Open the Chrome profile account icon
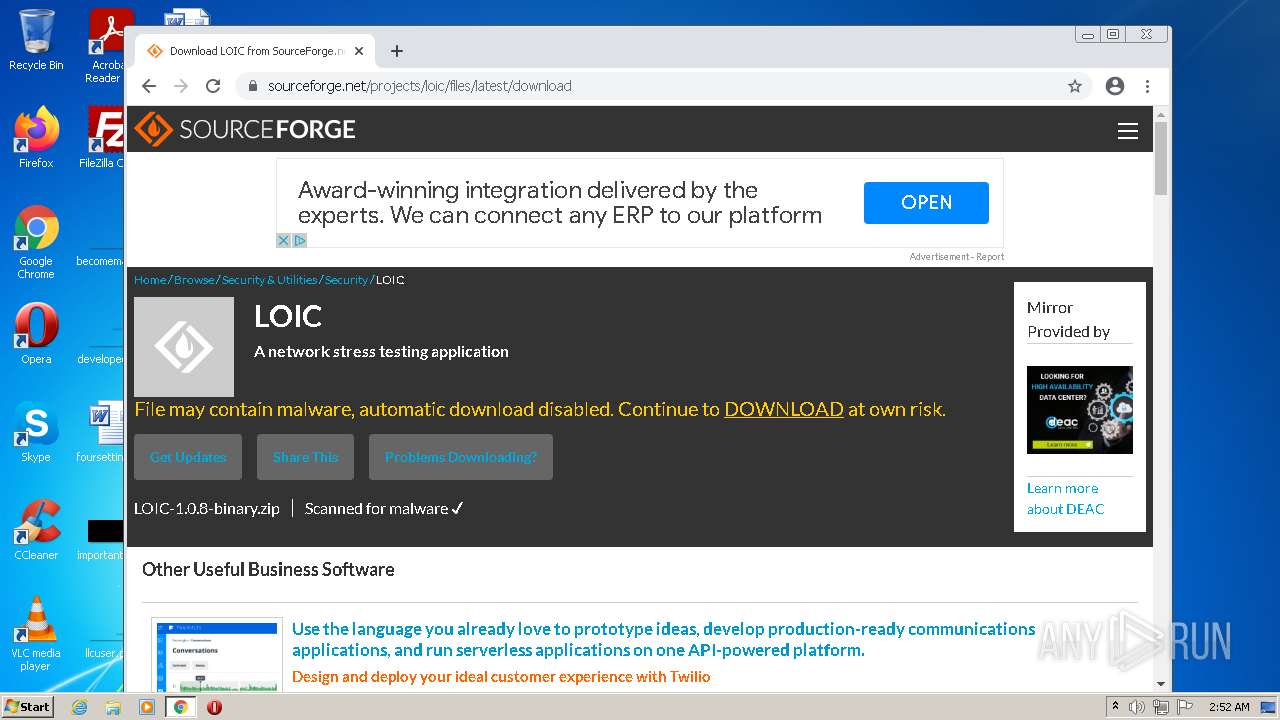 (1115, 86)
